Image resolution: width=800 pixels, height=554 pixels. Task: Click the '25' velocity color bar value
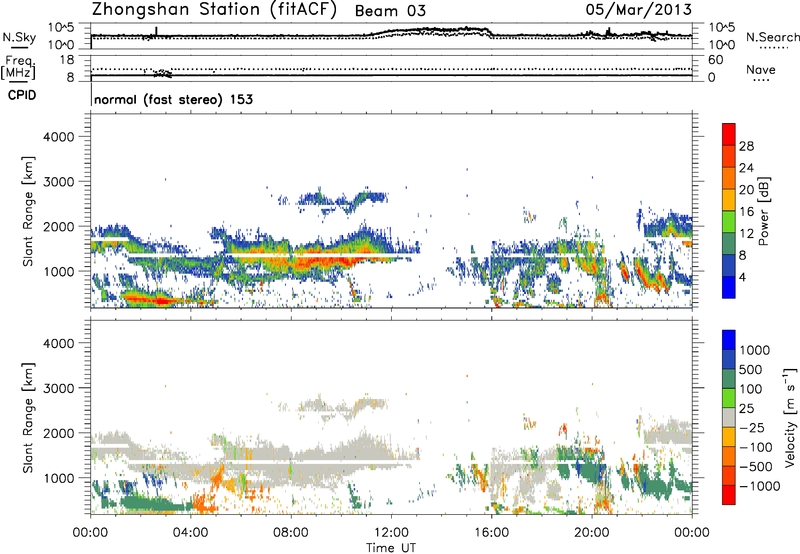point(747,409)
